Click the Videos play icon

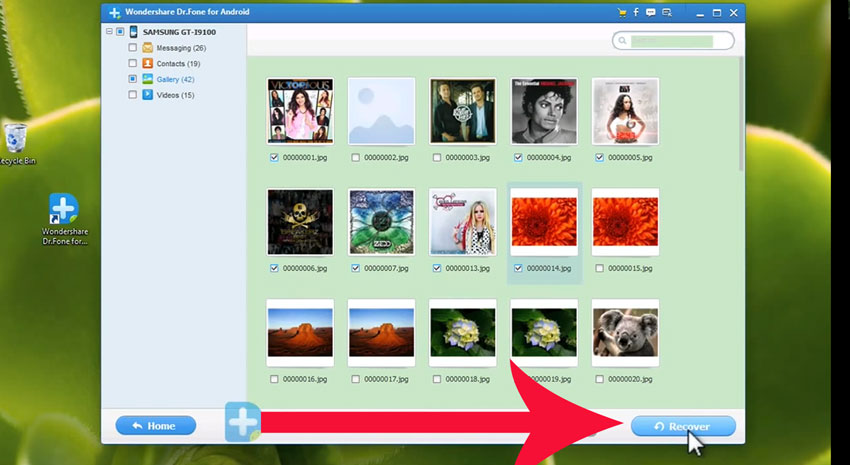[147, 95]
